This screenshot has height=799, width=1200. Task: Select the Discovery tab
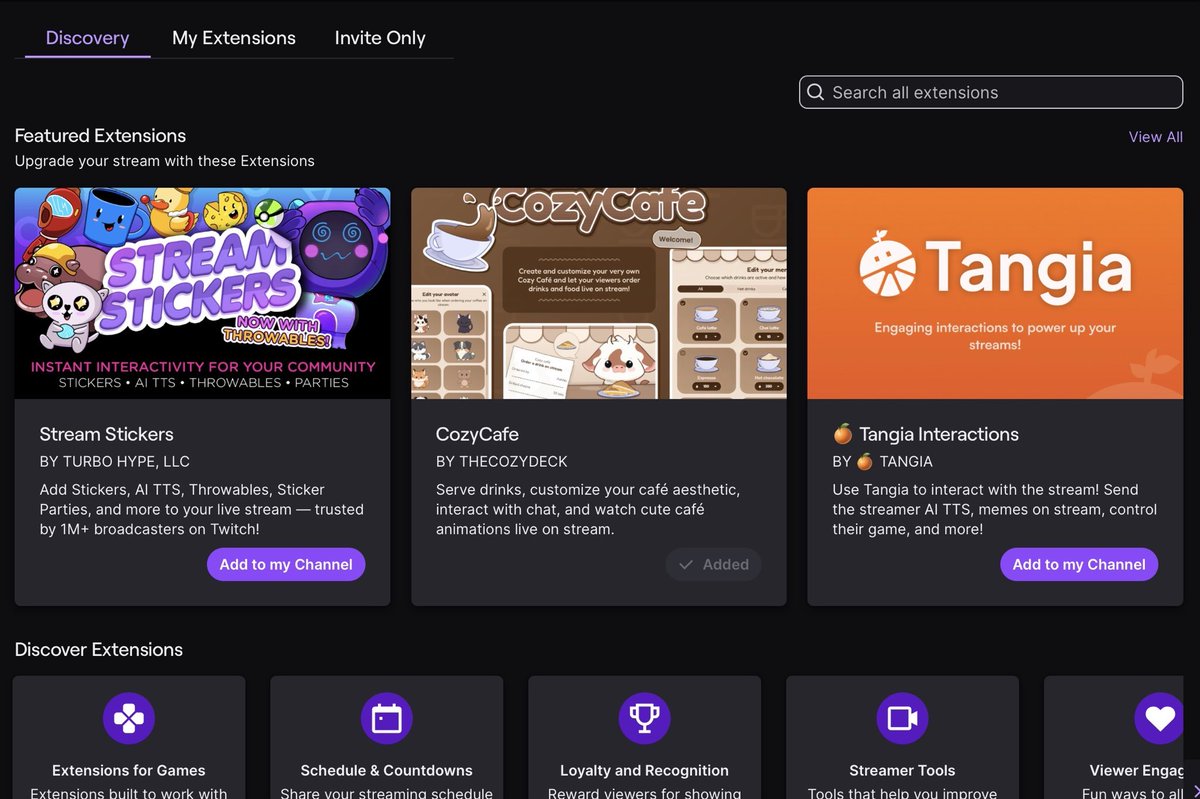point(87,37)
